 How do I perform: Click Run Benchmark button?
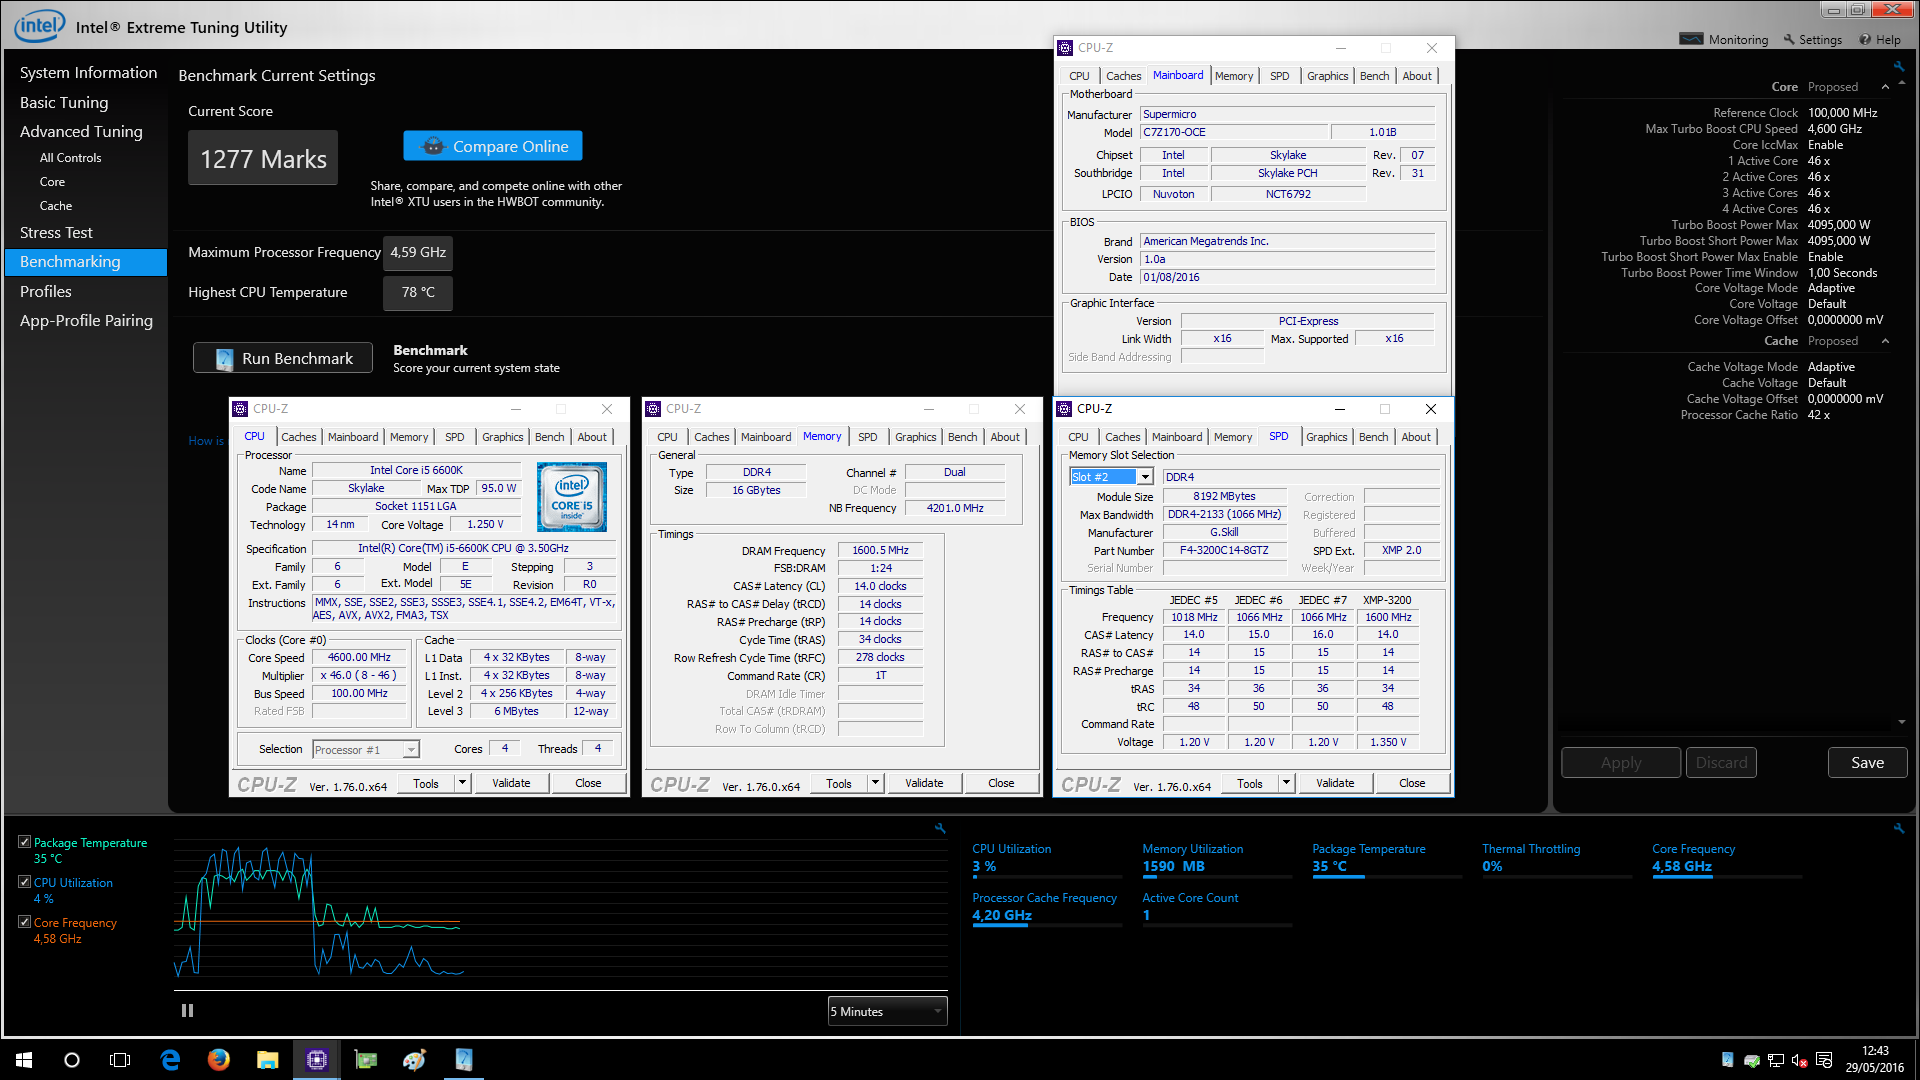click(283, 358)
